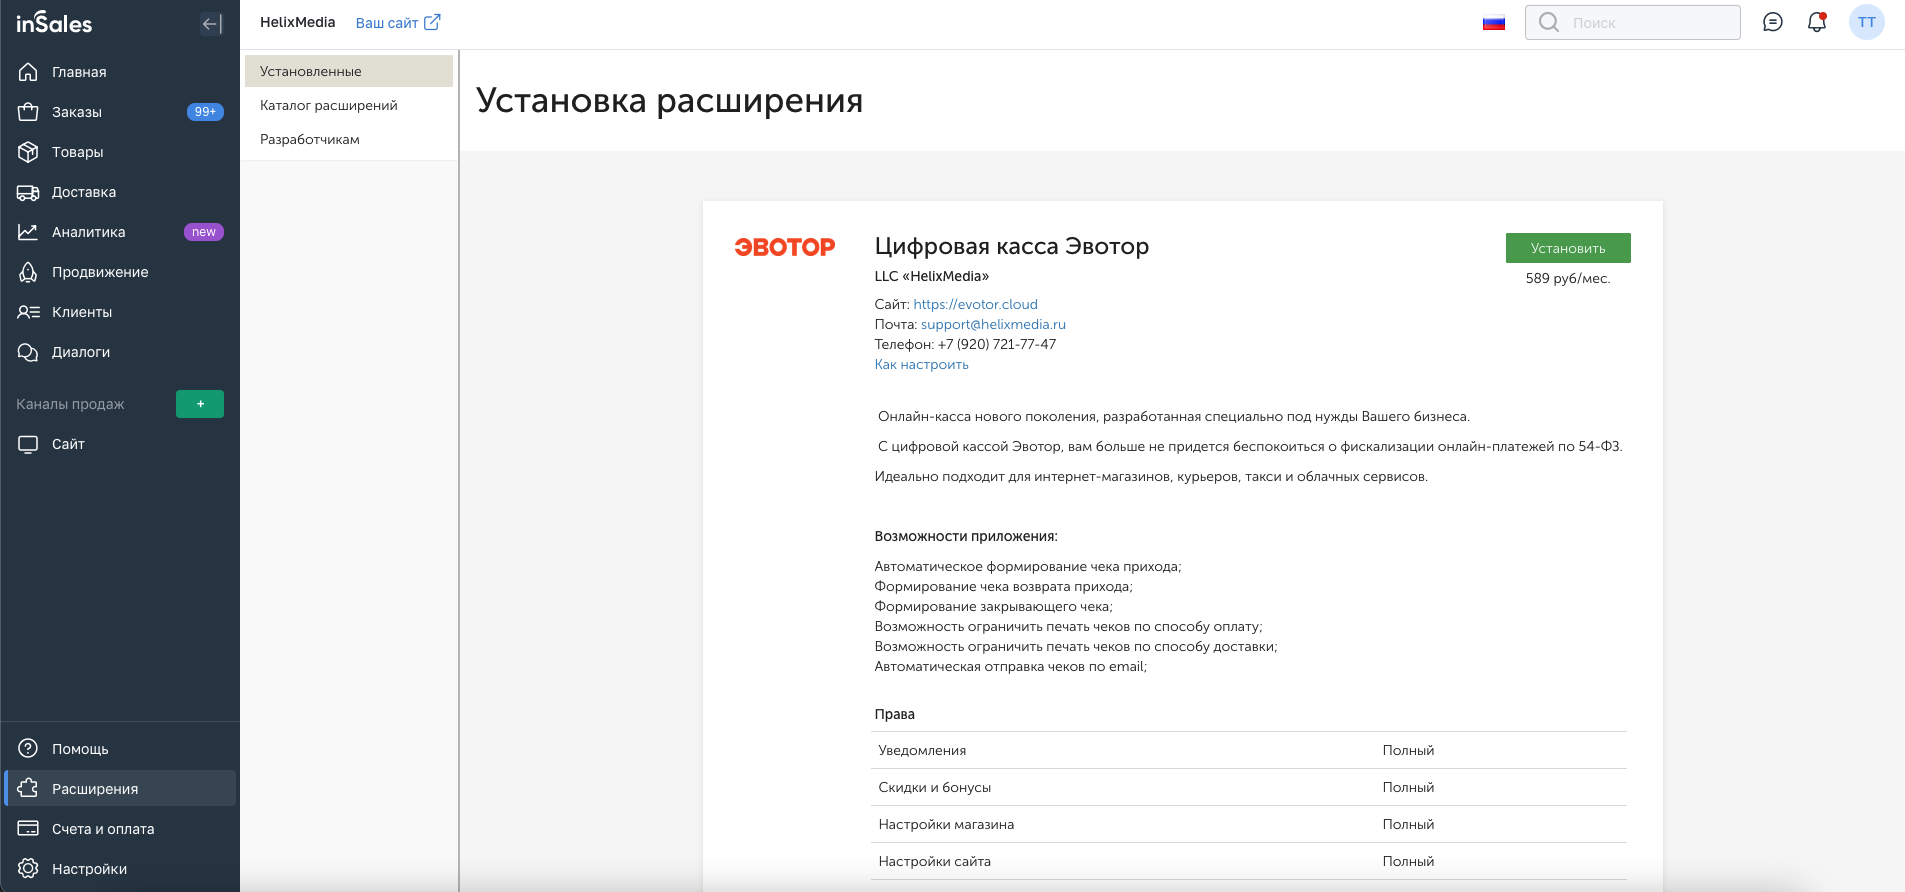Click the HelixMedia store name
1905x892 pixels.
tap(298, 22)
